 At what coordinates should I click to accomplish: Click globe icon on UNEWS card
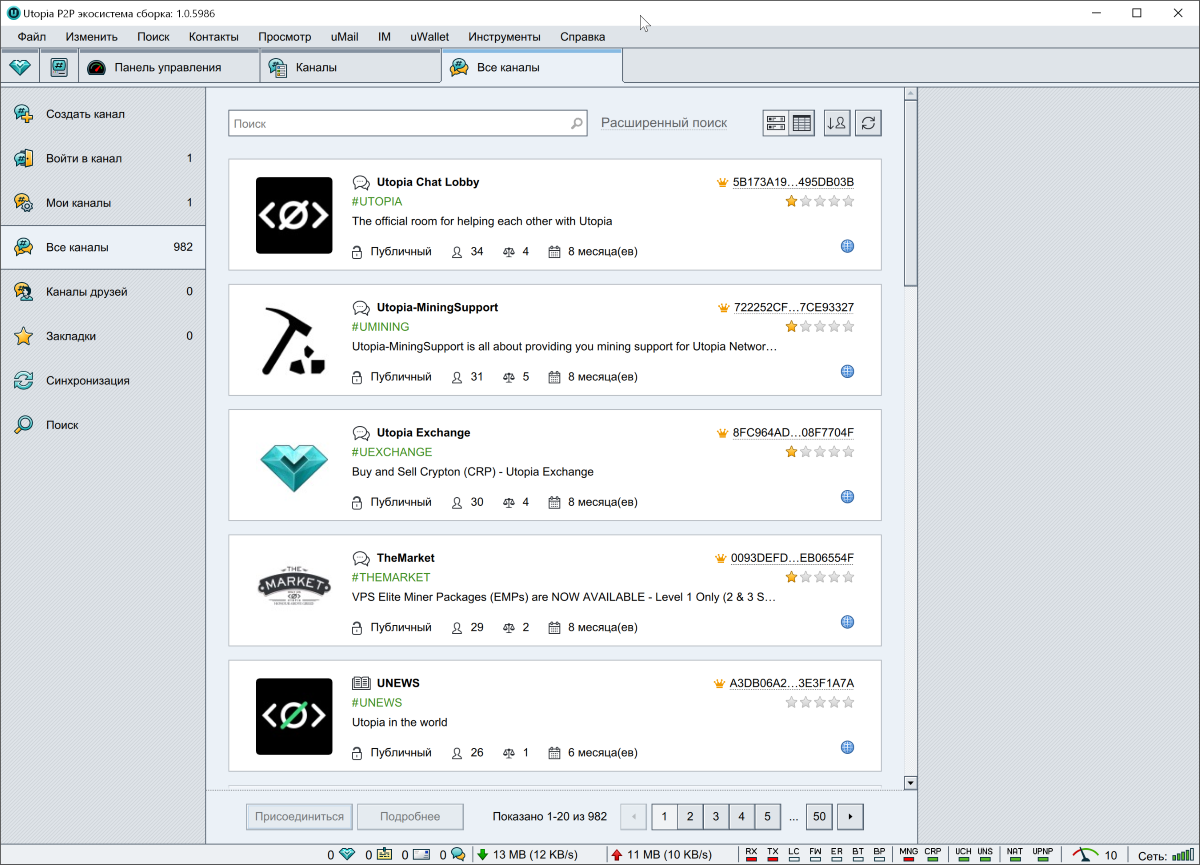847,747
